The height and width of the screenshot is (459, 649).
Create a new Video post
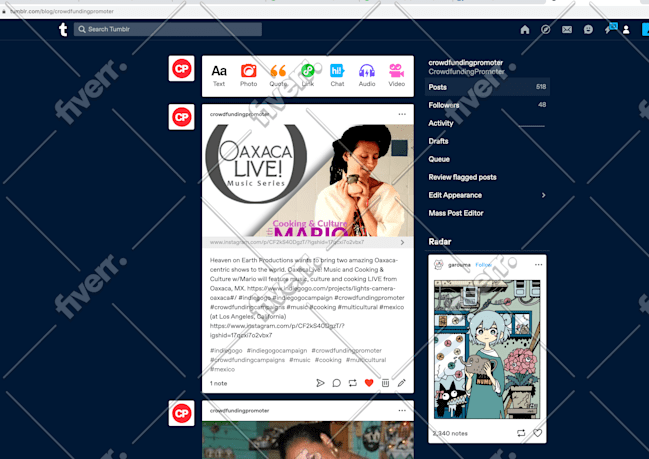coord(397,75)
